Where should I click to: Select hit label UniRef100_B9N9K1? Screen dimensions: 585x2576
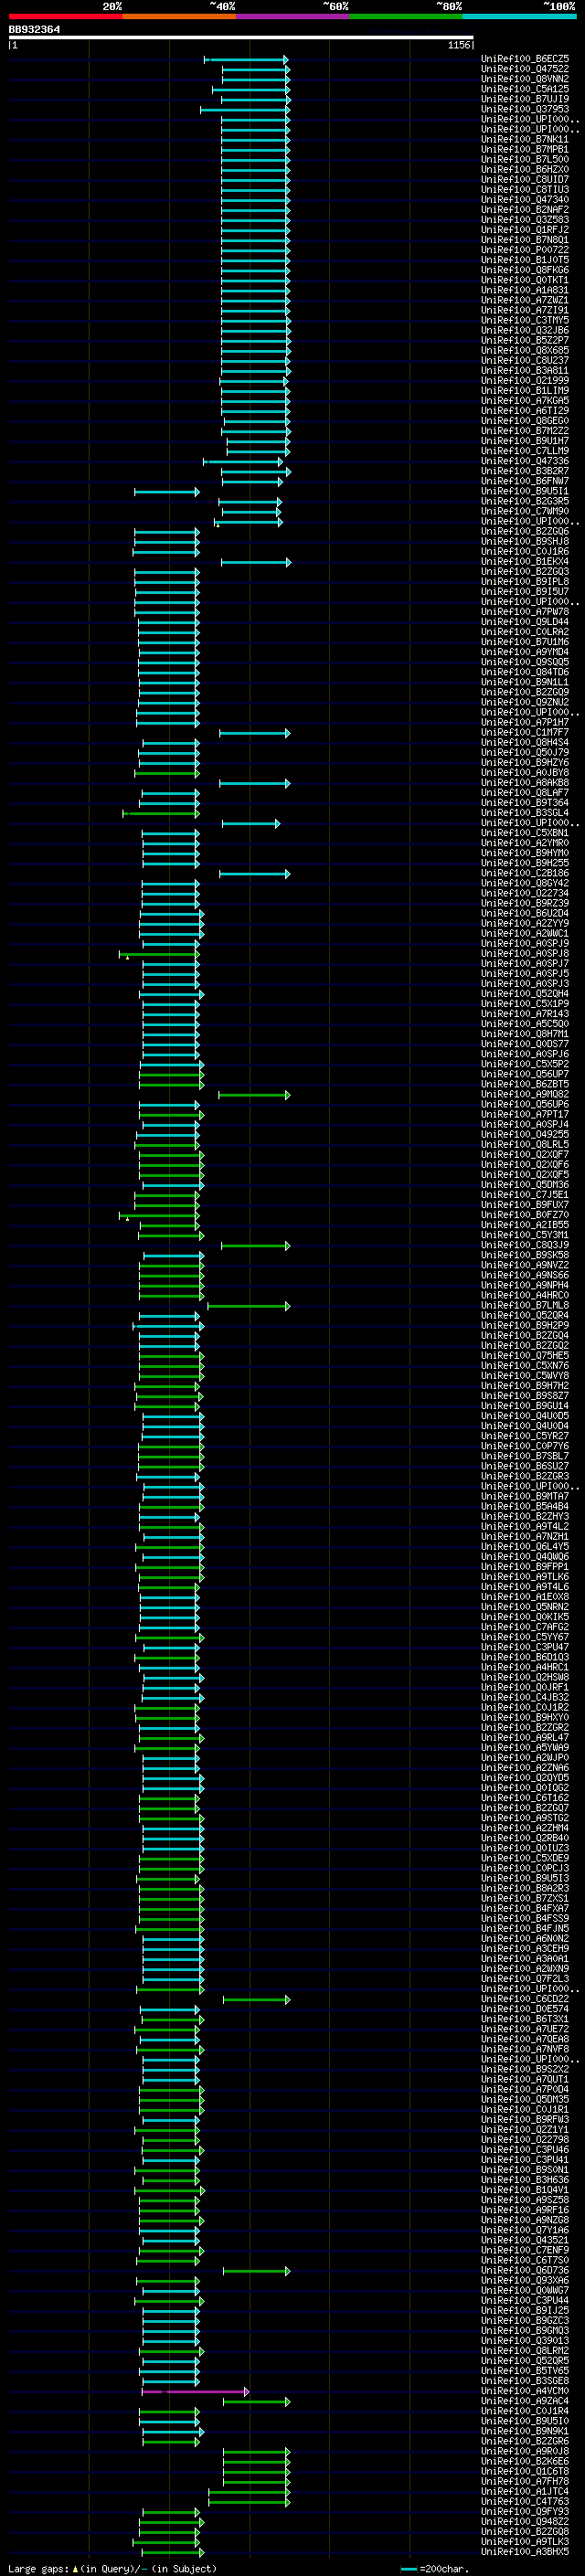[x=525, y=2431]
